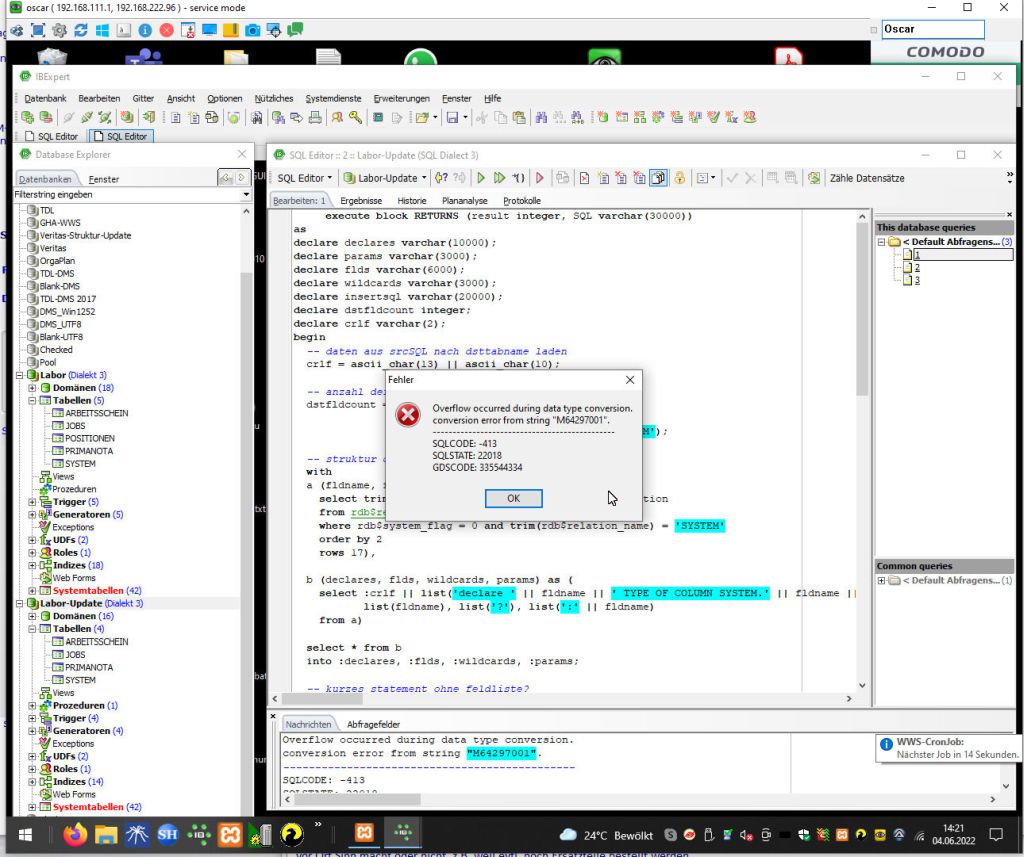Open the Nützliches menu
The image size is (1024, 857).
click(x=274, y=98)
